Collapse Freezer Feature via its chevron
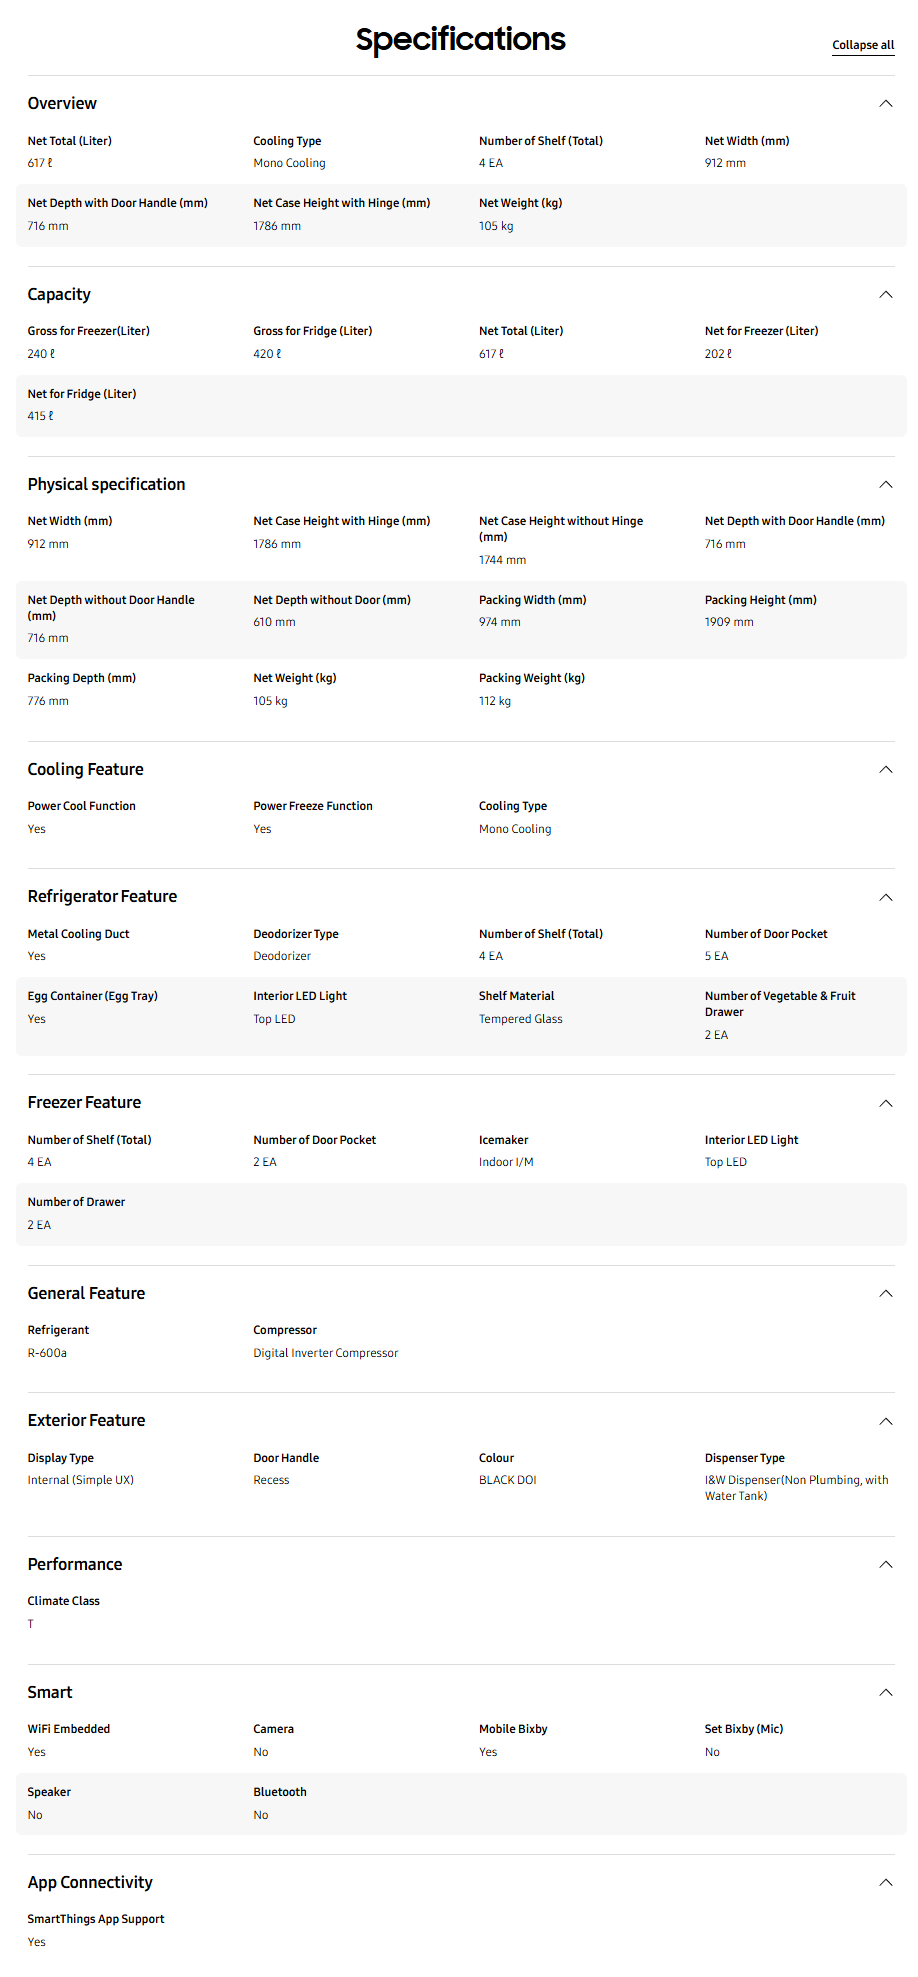Viewport: 918px width, 1977px height. pos(885,1103)
